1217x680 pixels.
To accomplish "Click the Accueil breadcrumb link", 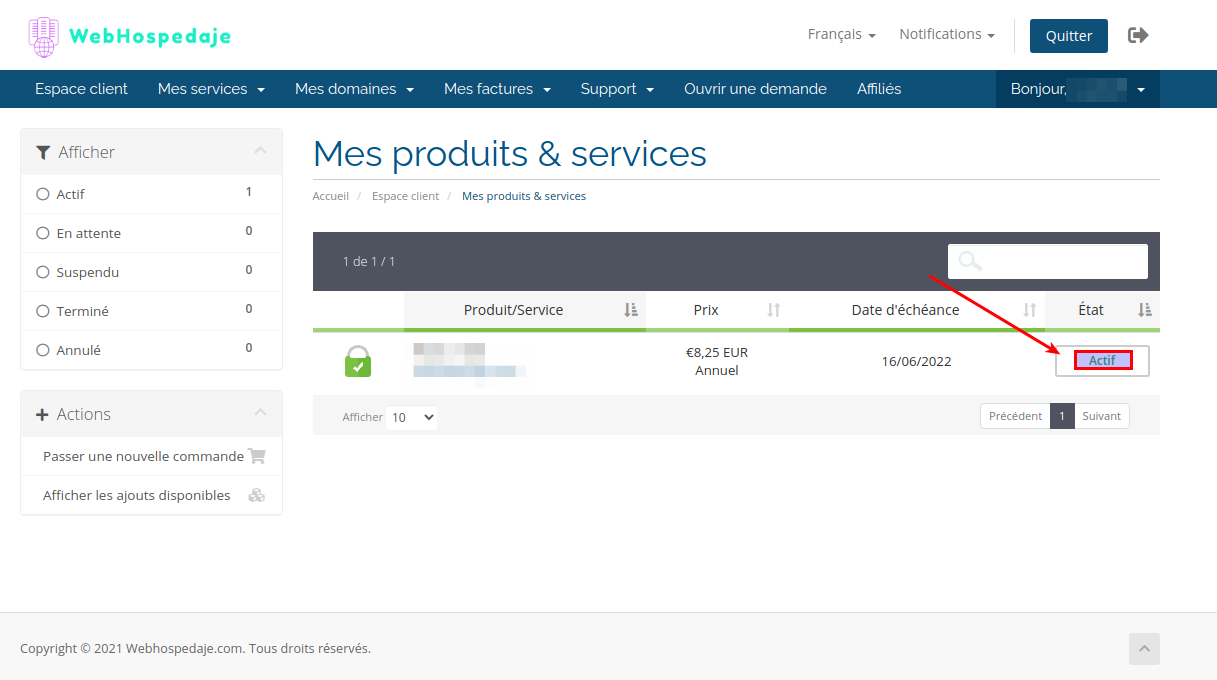I will [x=331, y=196].
